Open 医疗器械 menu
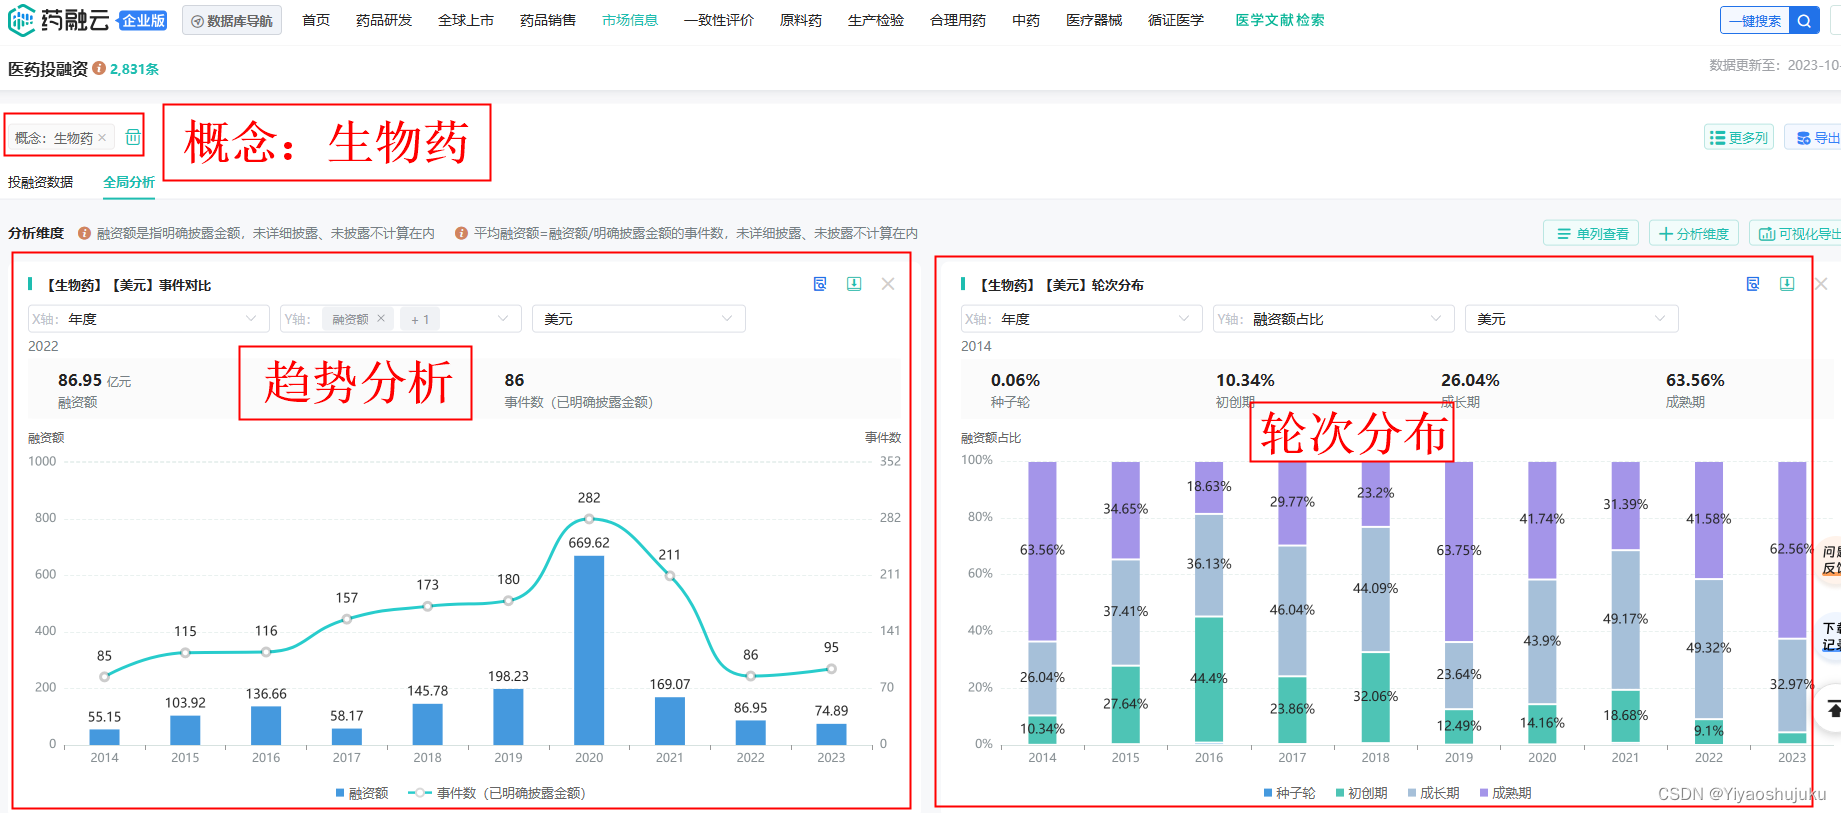The height and width of the screenshot is (813, 1841). [1094, 20]
